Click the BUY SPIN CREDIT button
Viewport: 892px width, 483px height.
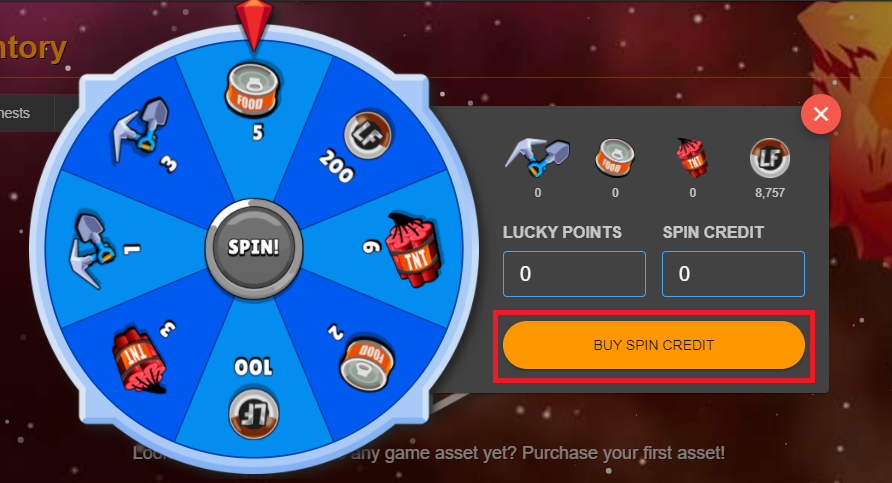click(654, 345)
